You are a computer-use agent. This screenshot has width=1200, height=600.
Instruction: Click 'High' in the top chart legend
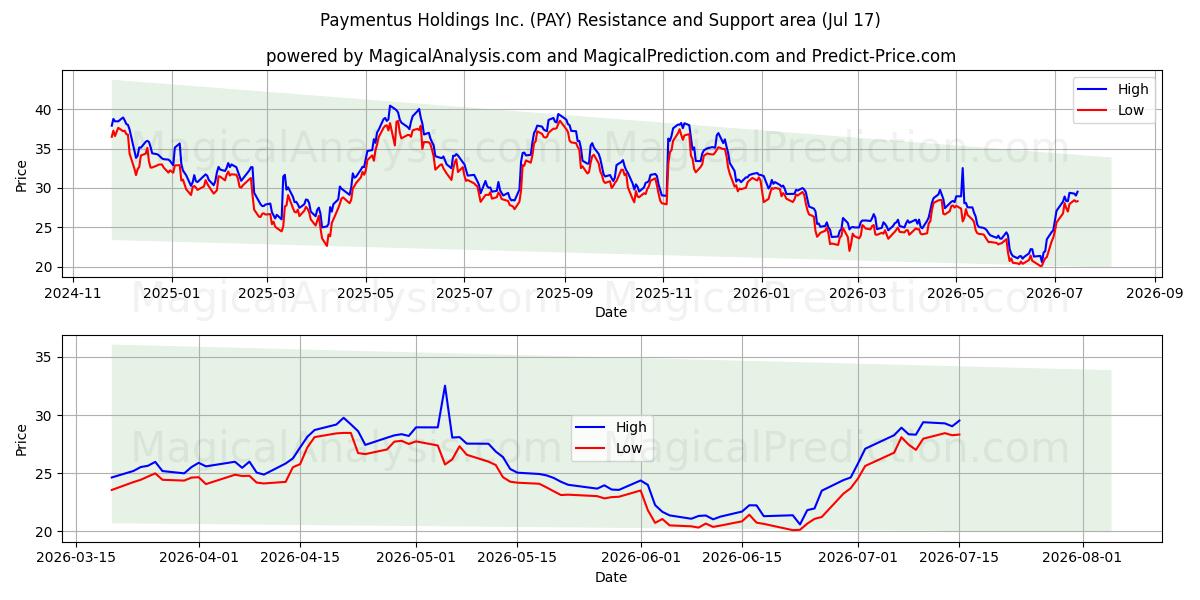click(1133, 89)
